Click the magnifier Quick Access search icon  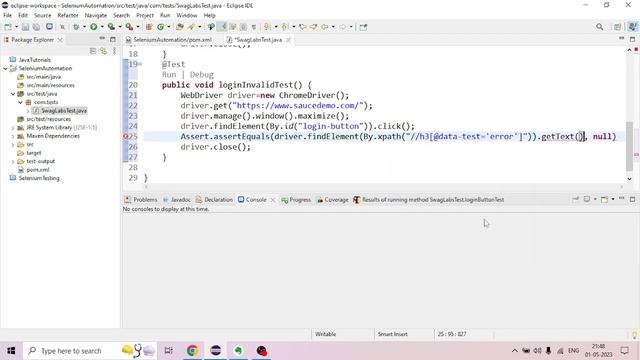[x=600, y=27]
